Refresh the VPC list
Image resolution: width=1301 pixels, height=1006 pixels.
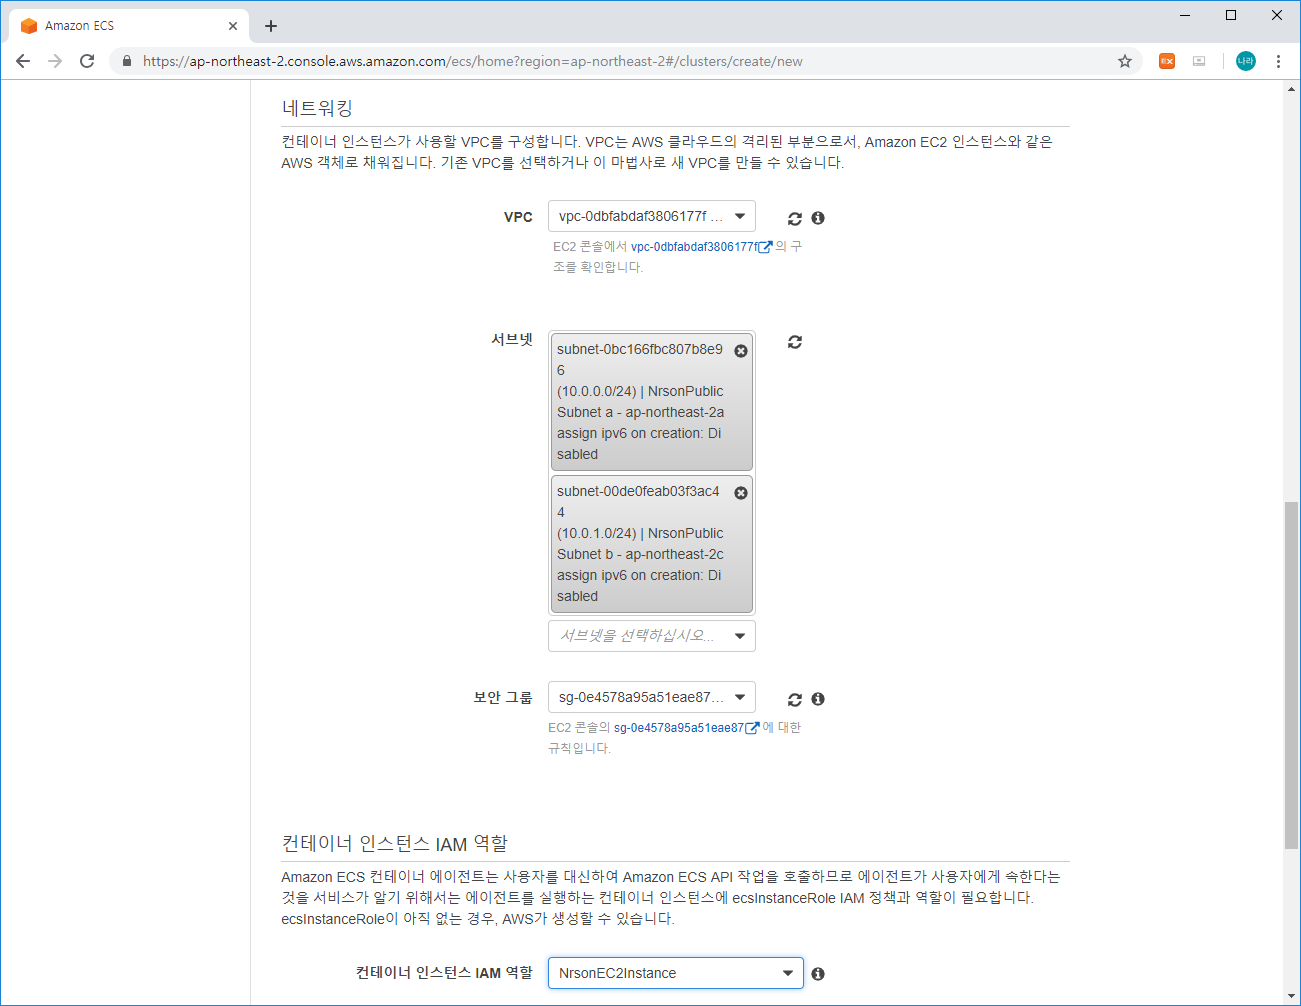click(795, 218)
